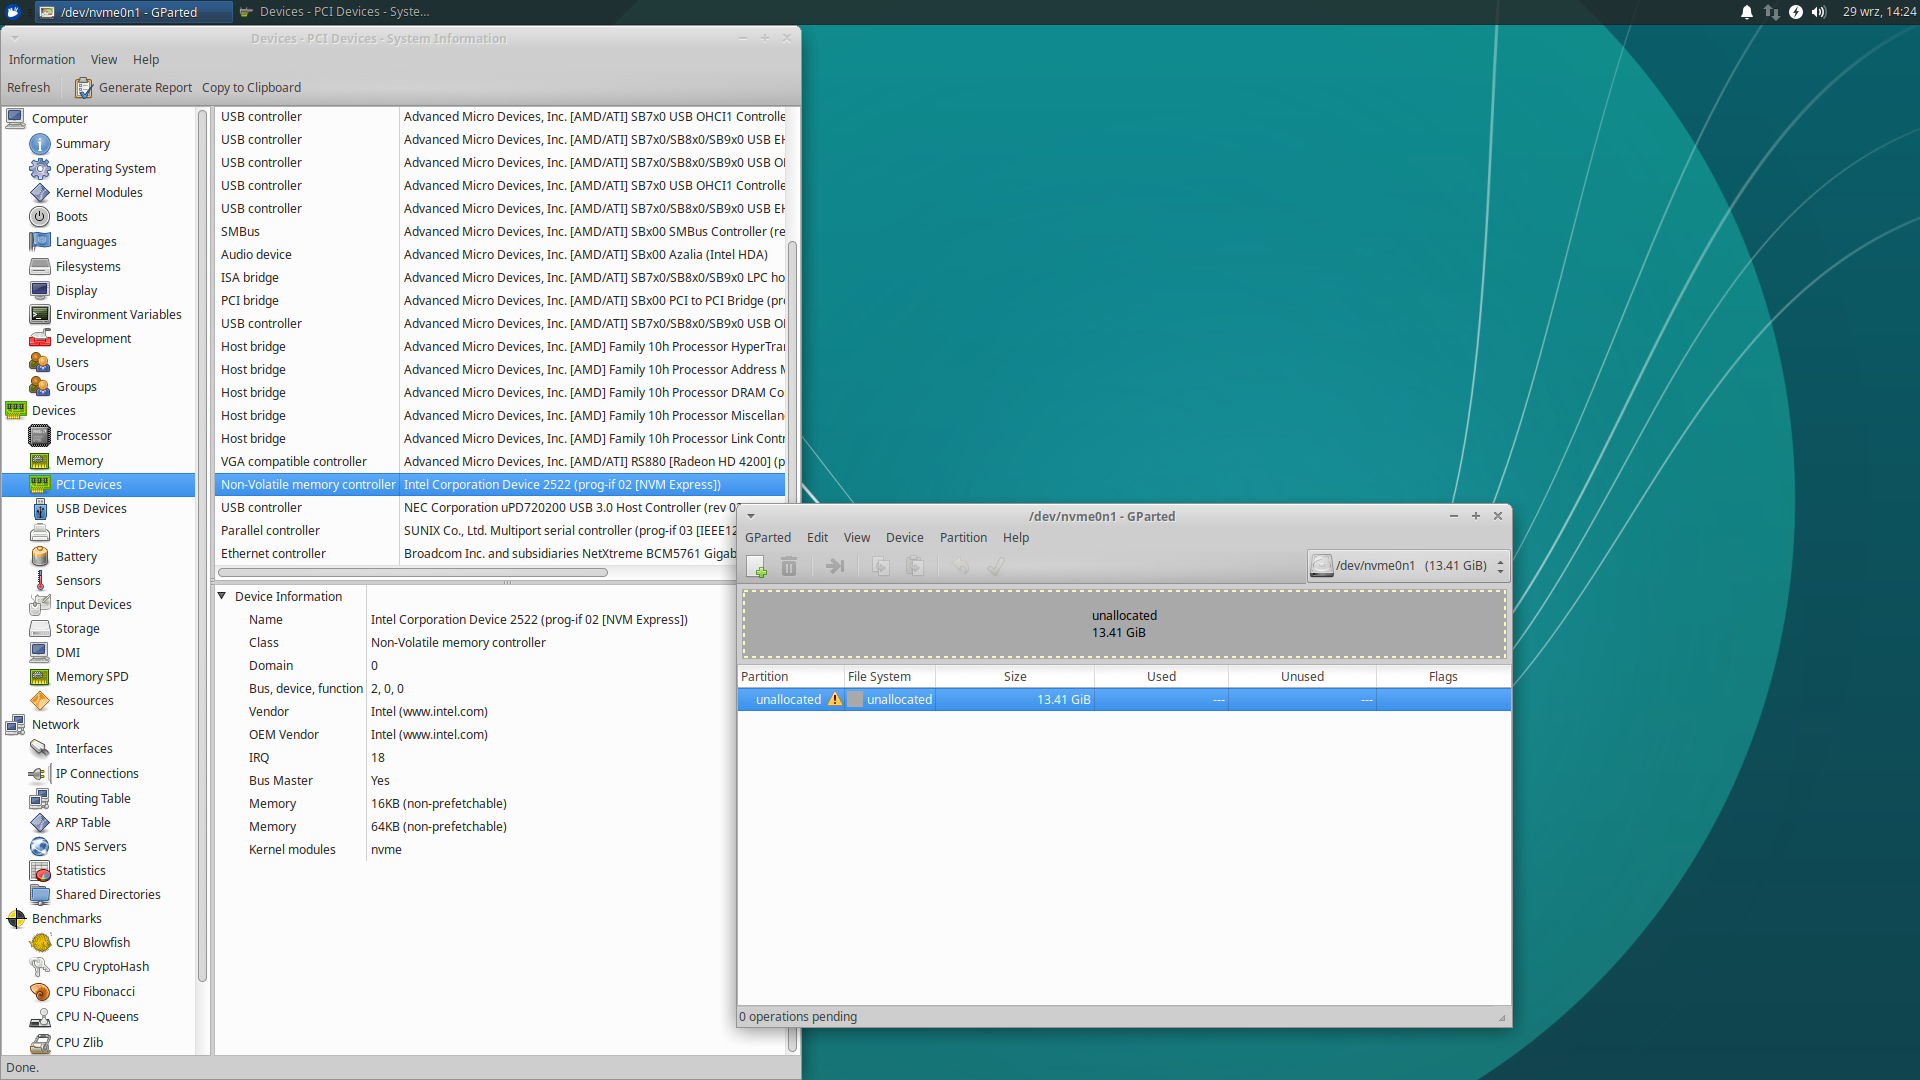Screen dimensions: 1920x1080
Task: Switch to Devices - PCI Devices taskbar button
Action: coord(335,12)
